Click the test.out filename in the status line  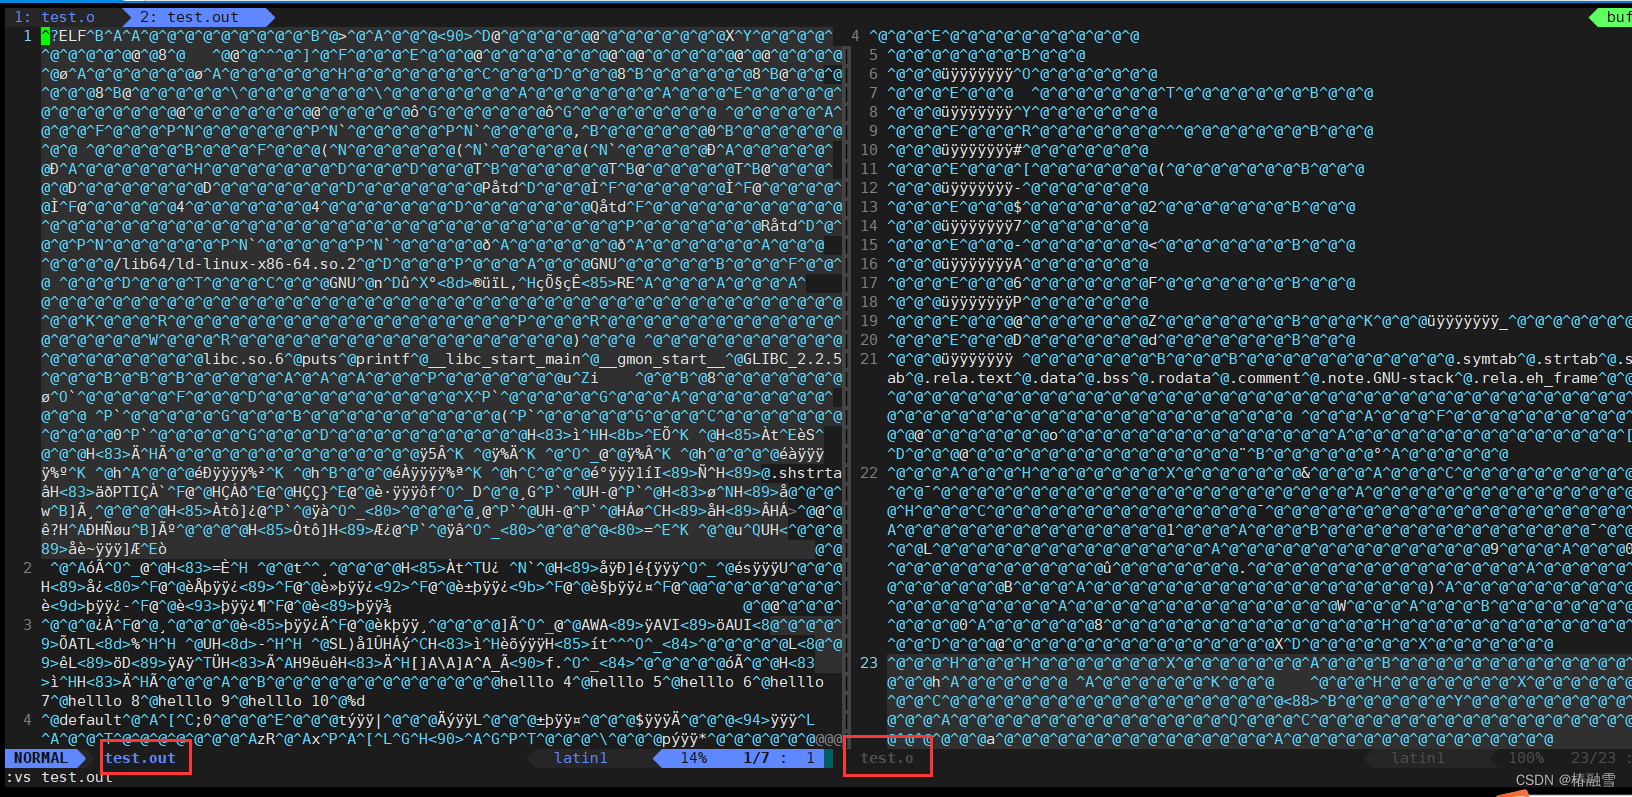pos(140,758)
